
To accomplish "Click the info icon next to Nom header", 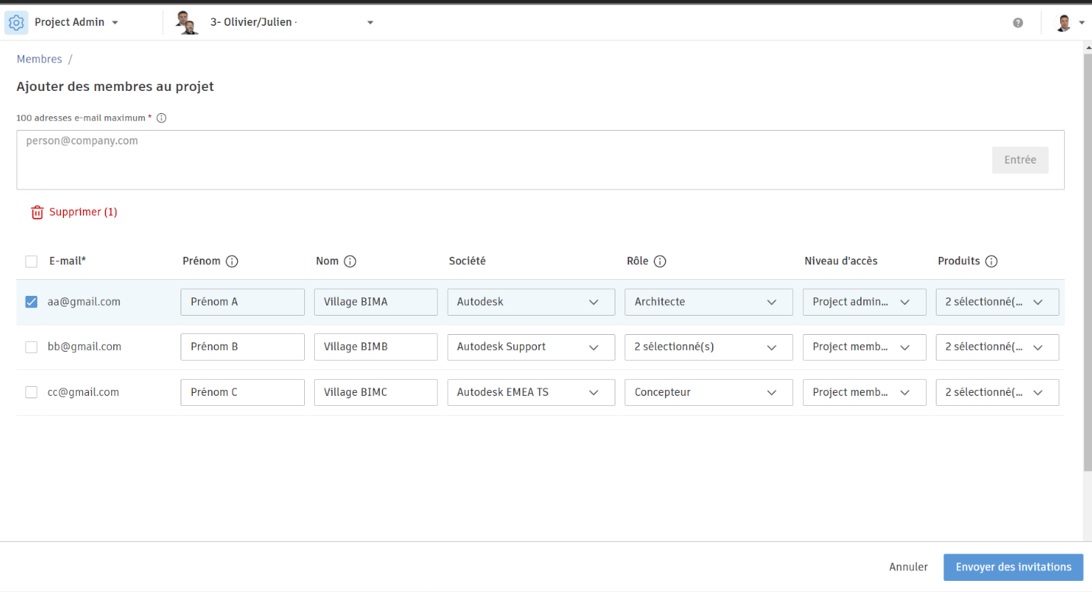I will [x=349, y=261].
